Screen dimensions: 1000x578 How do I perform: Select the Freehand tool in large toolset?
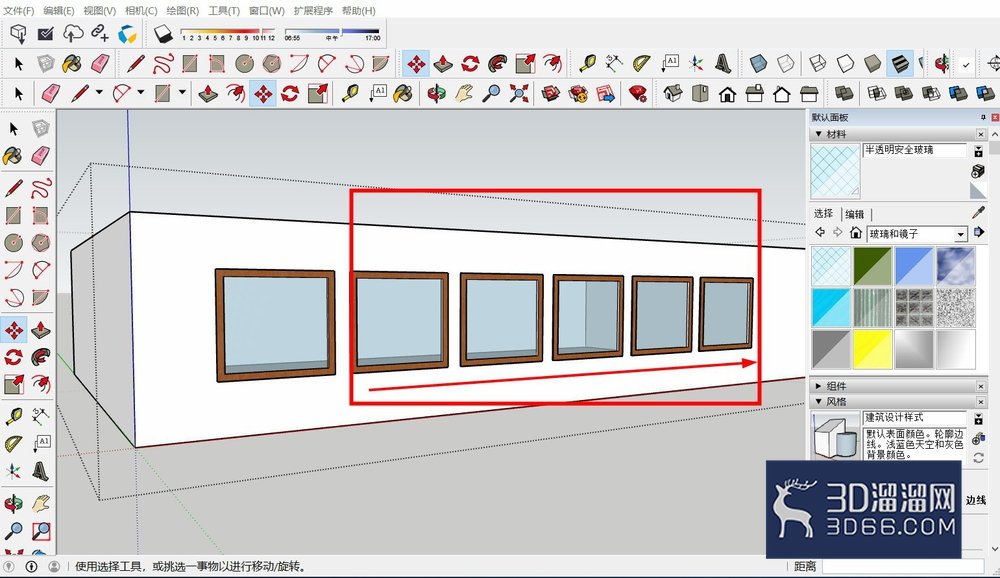(x=41, y=188)
